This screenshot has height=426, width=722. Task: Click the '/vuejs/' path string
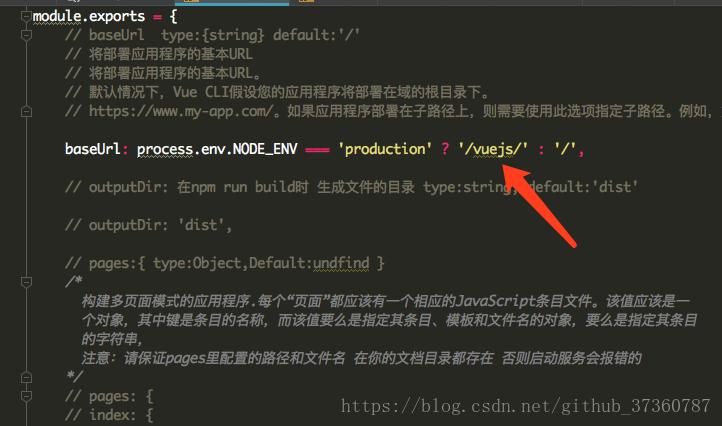(x=493, y=149)
